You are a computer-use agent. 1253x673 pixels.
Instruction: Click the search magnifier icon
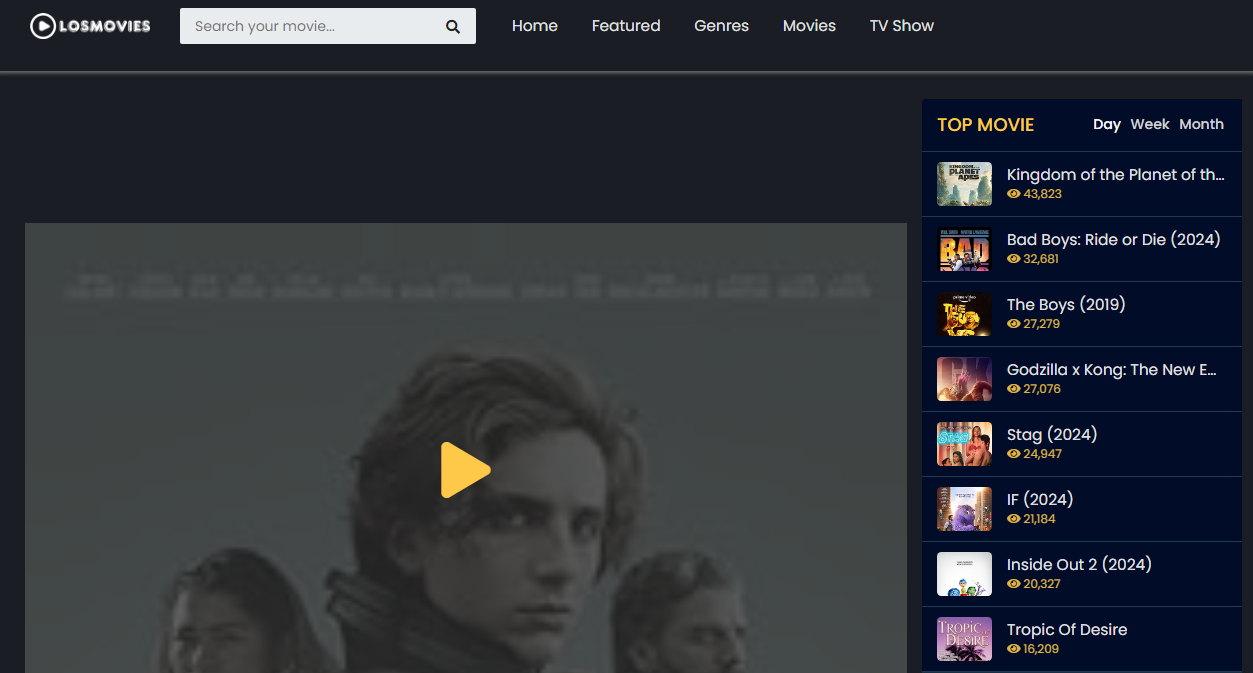[x=453, y=27]
